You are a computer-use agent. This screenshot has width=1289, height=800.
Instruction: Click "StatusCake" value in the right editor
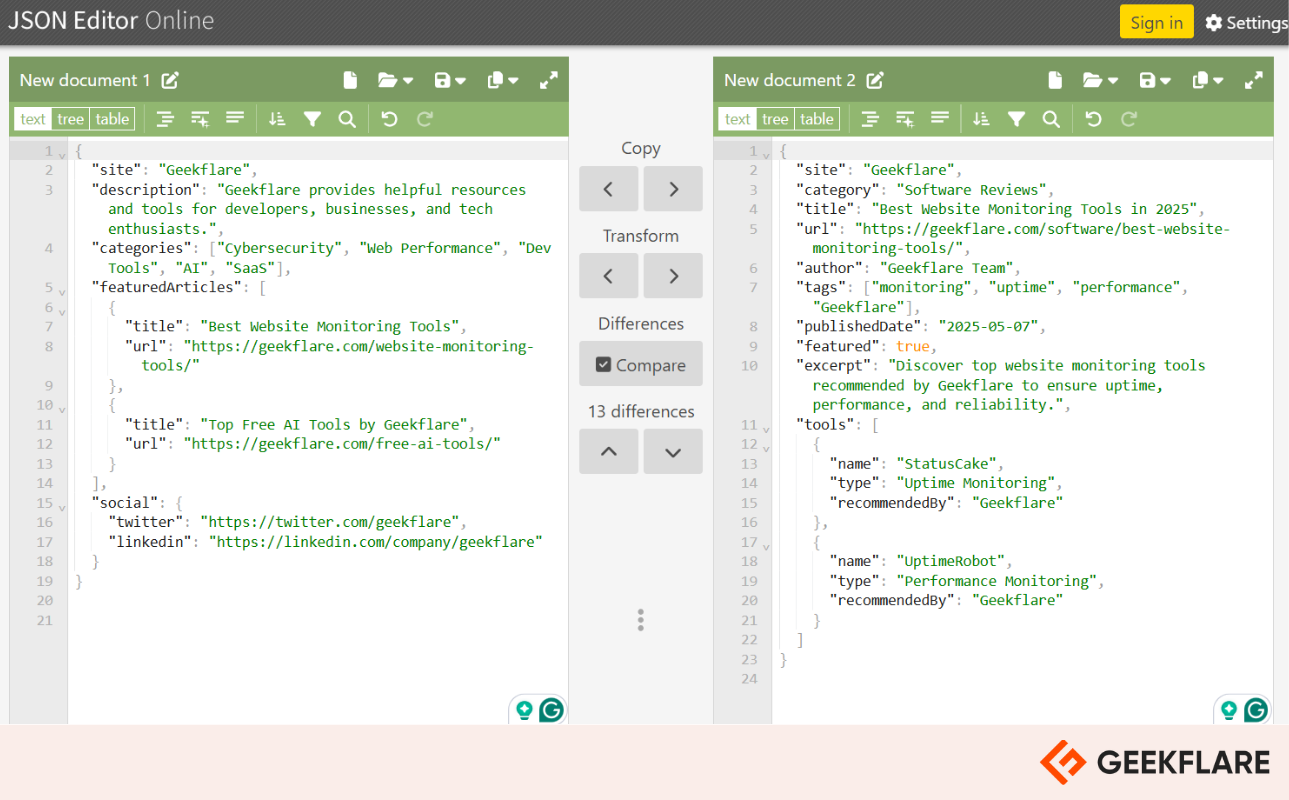pos(948,463)
